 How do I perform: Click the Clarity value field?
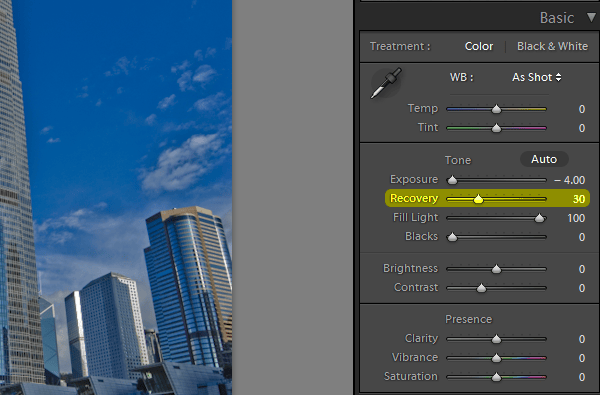(582, 339)
